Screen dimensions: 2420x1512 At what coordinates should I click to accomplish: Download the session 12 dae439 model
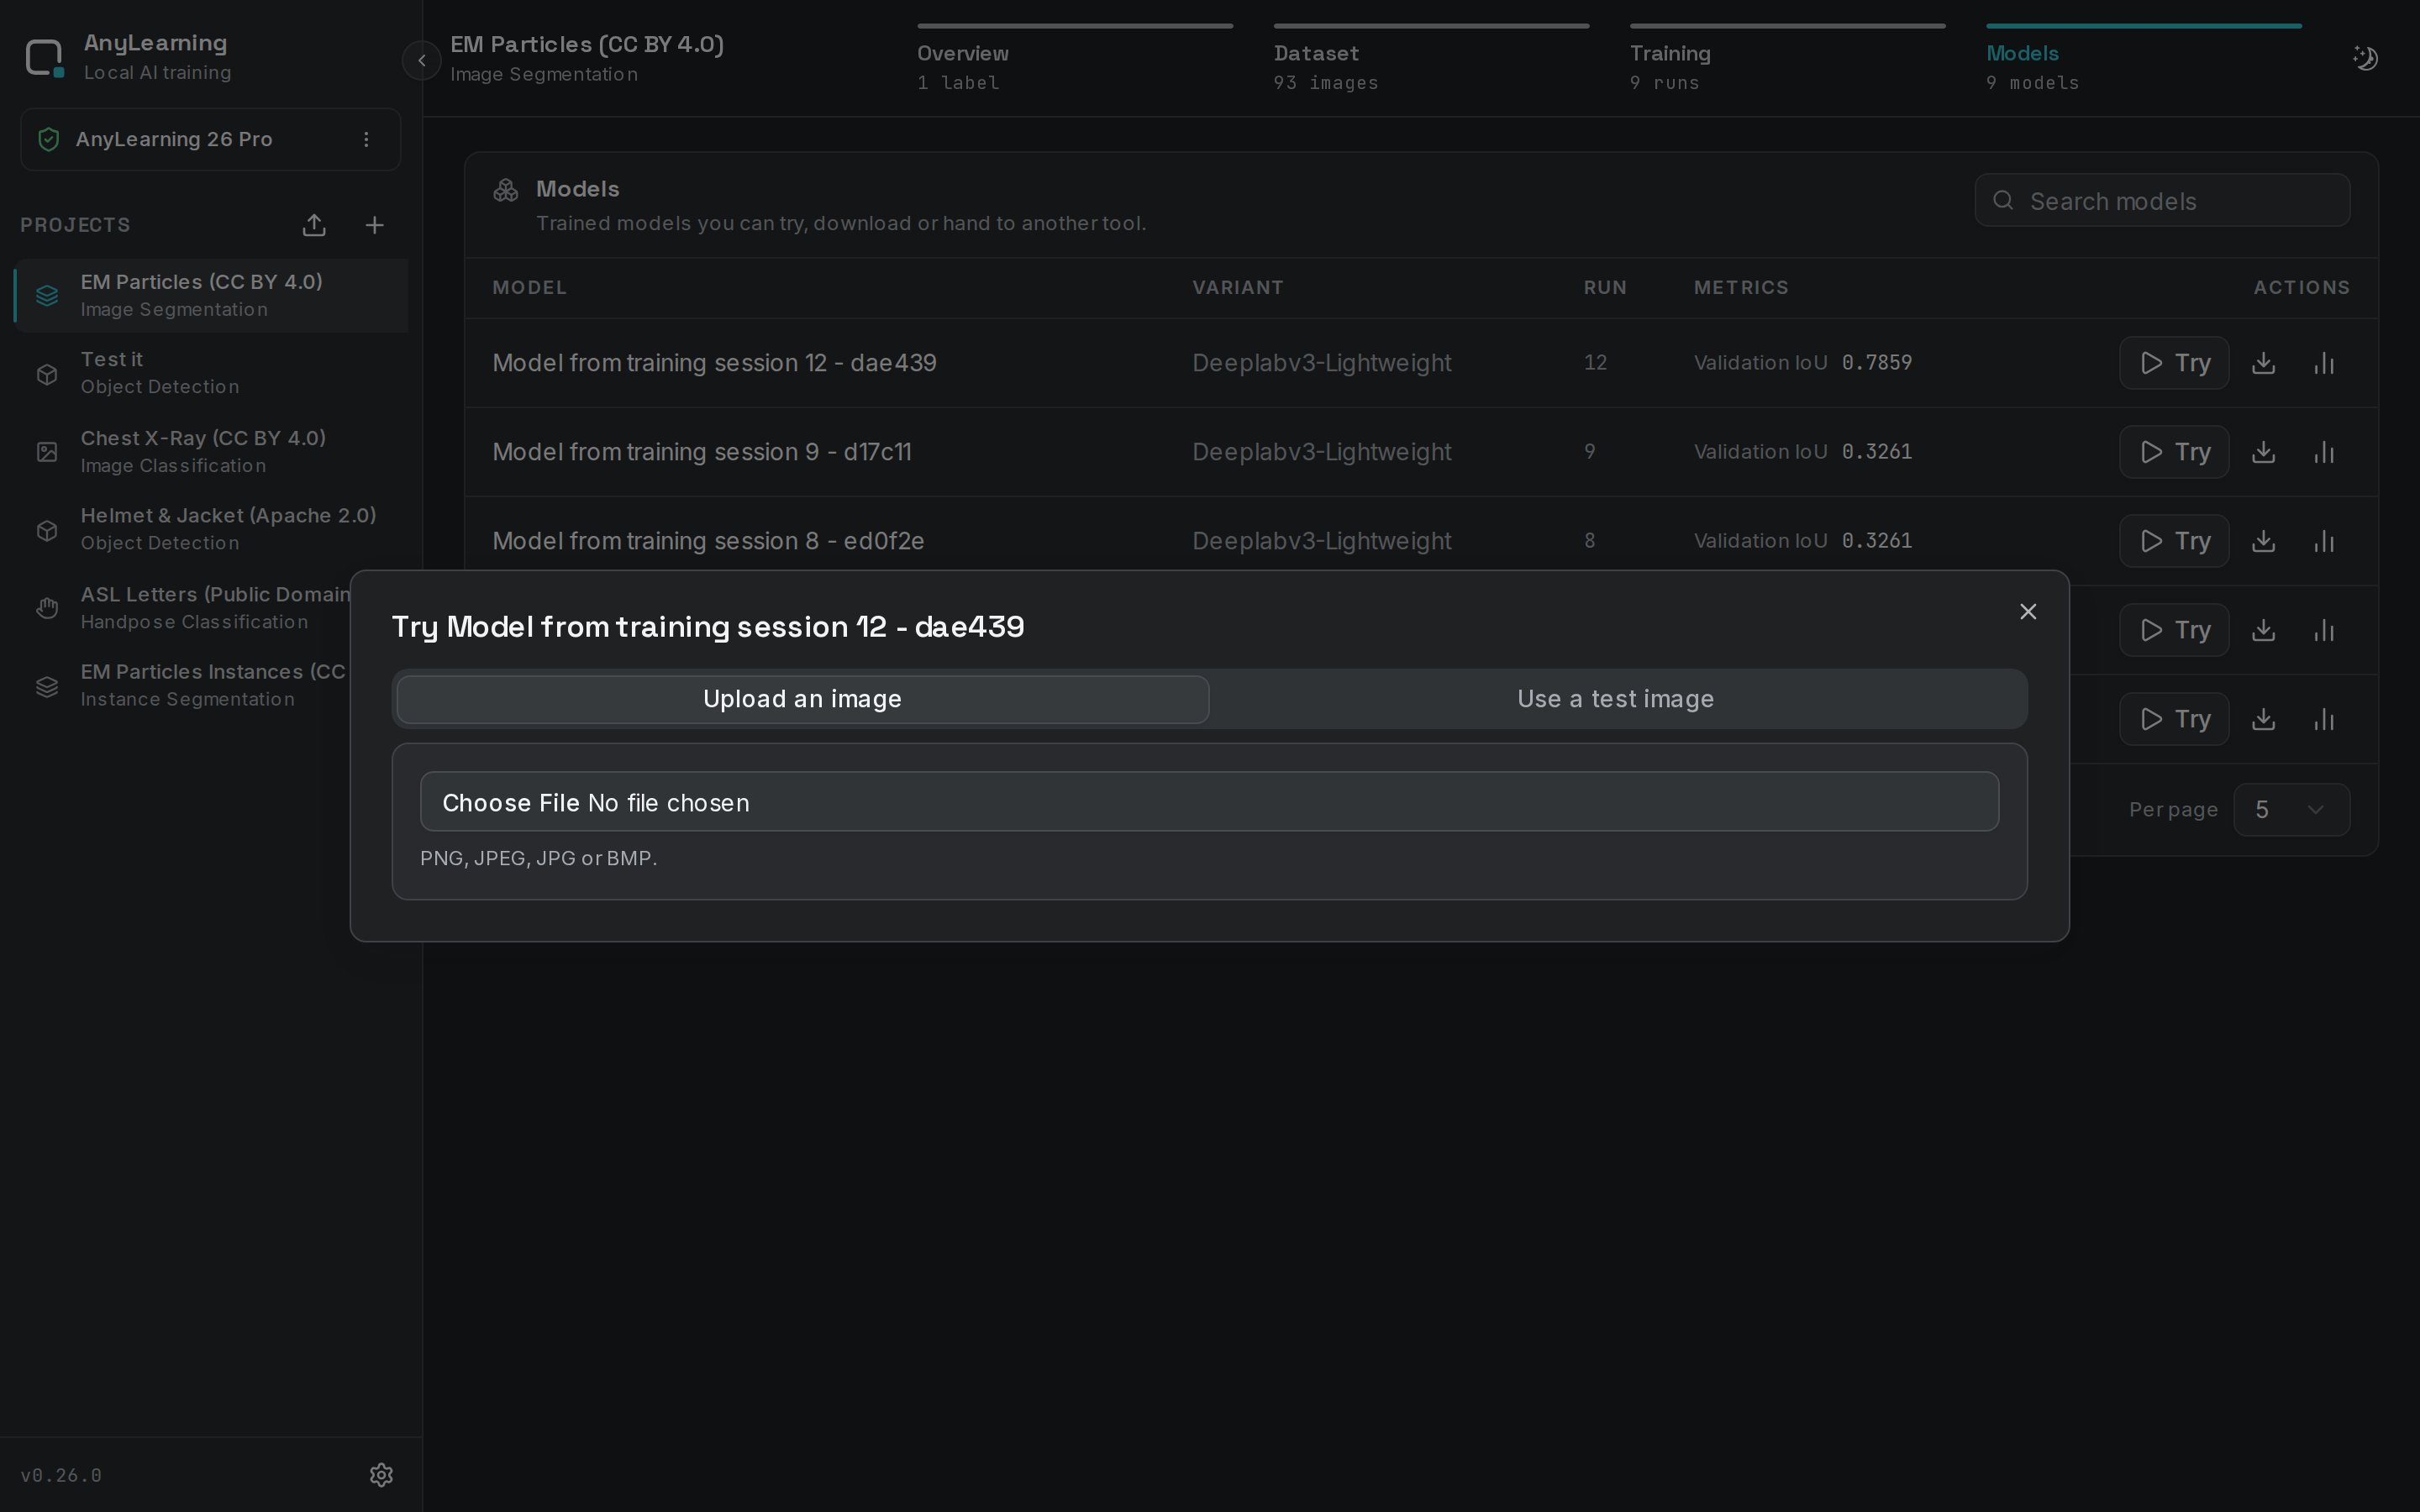[2263, 363]
